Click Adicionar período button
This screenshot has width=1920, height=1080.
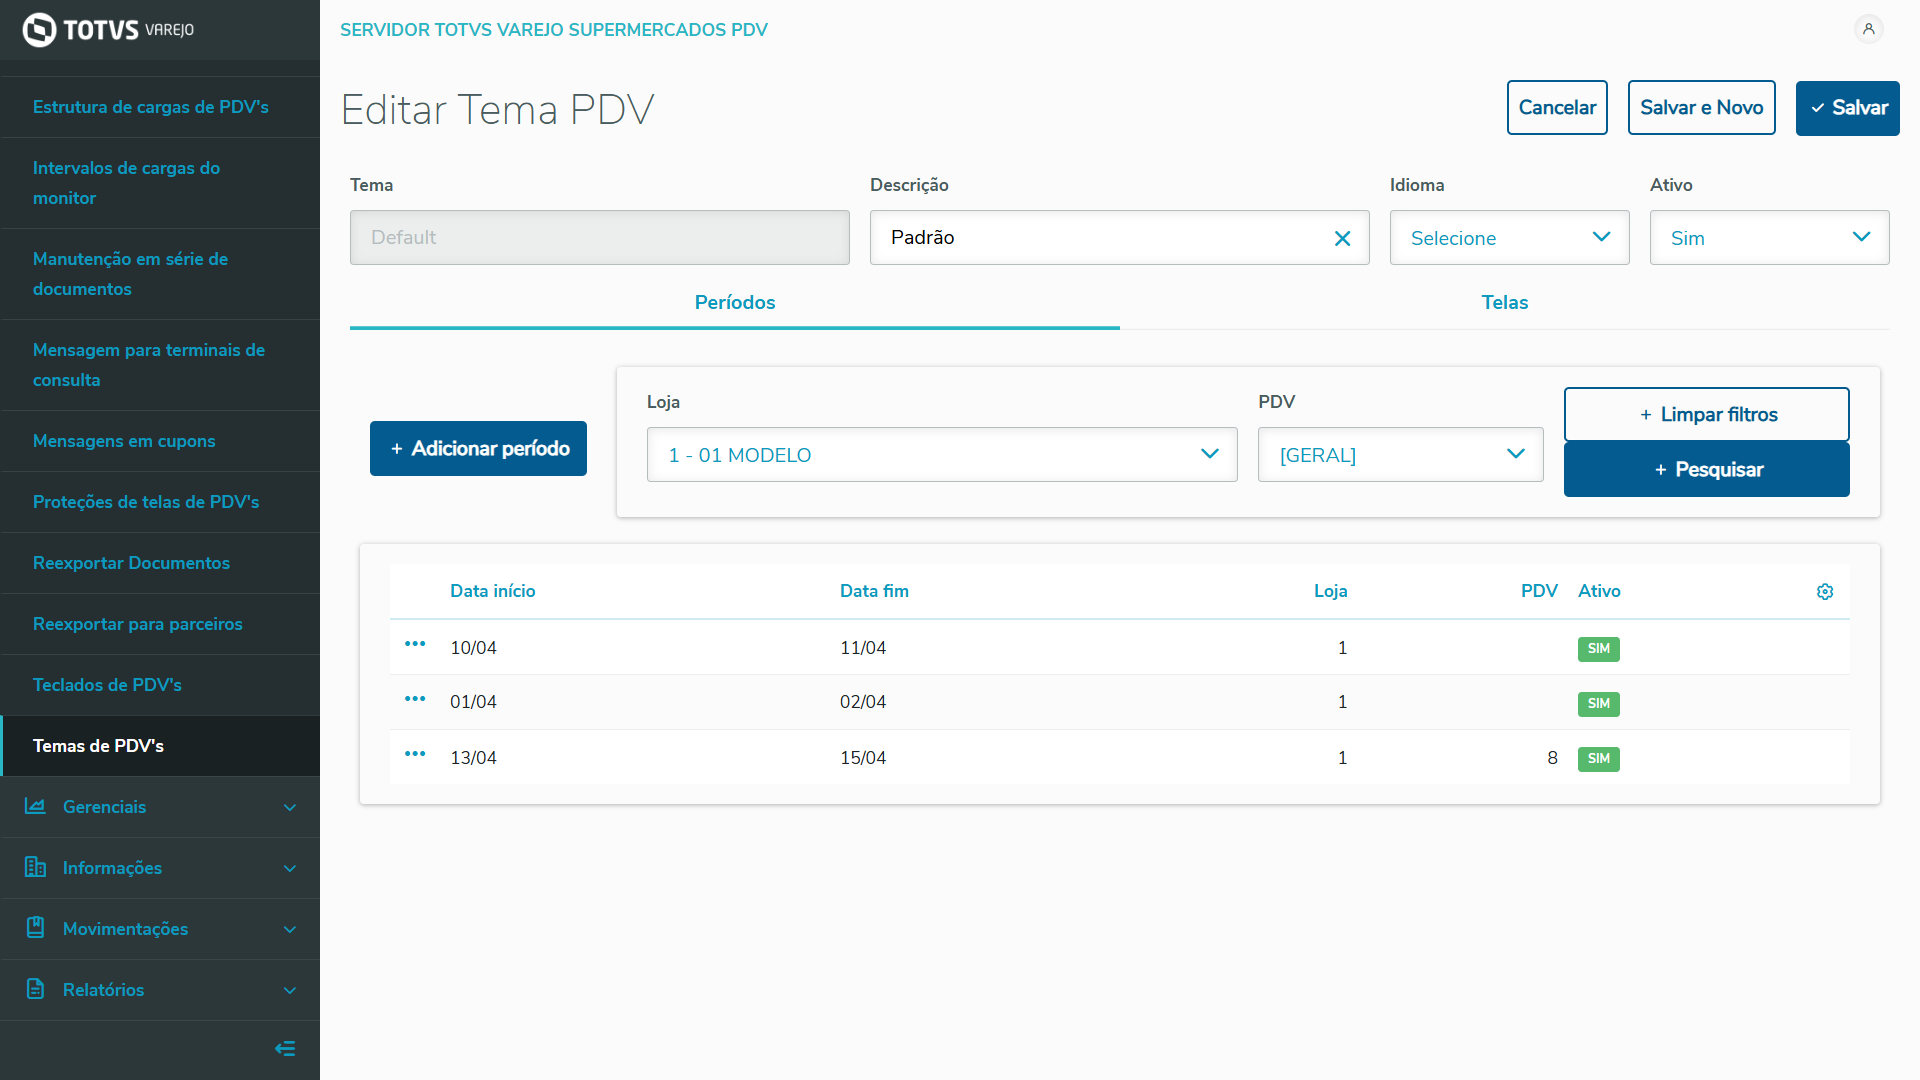478,448
